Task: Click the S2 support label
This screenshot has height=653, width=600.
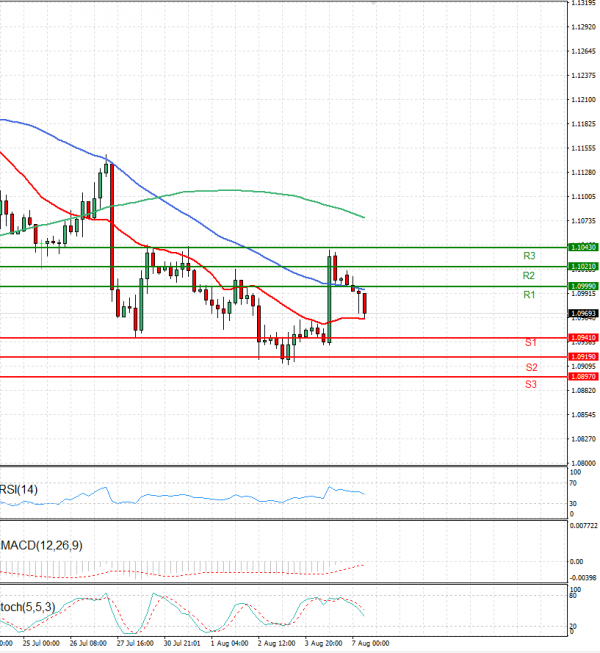Action: point(531,367)
